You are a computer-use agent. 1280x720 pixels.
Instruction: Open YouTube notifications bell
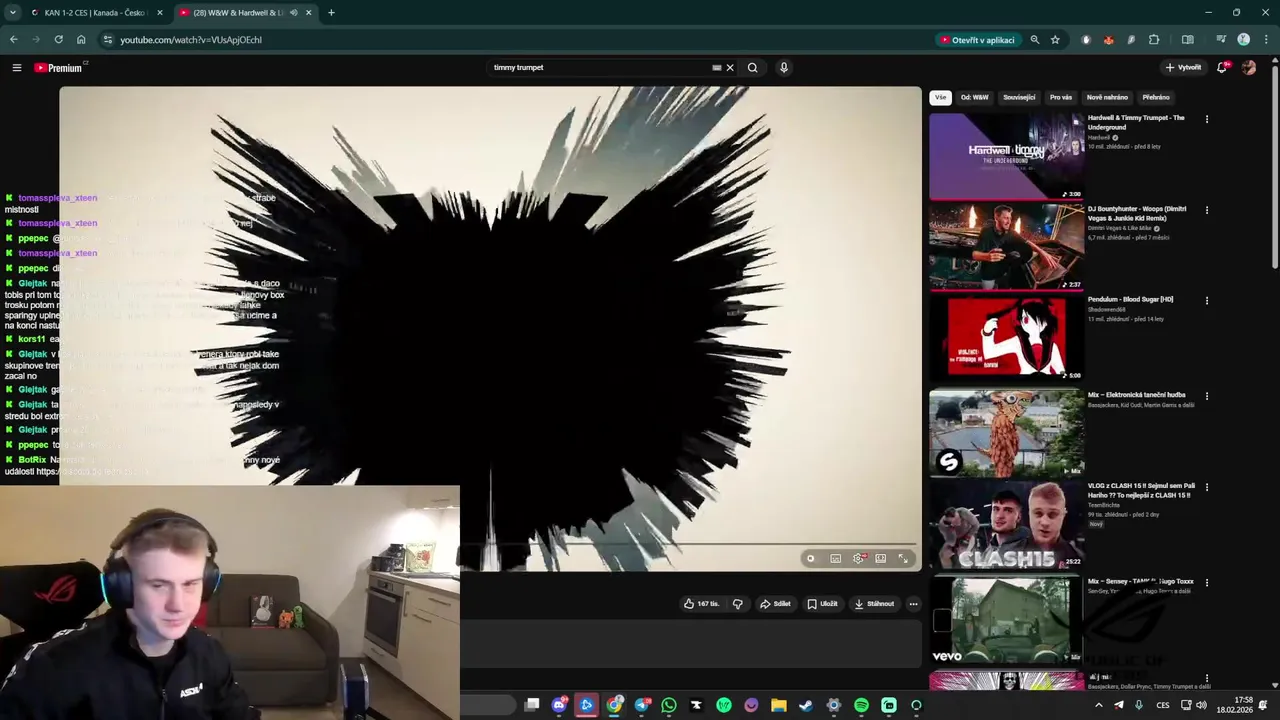1222,68
